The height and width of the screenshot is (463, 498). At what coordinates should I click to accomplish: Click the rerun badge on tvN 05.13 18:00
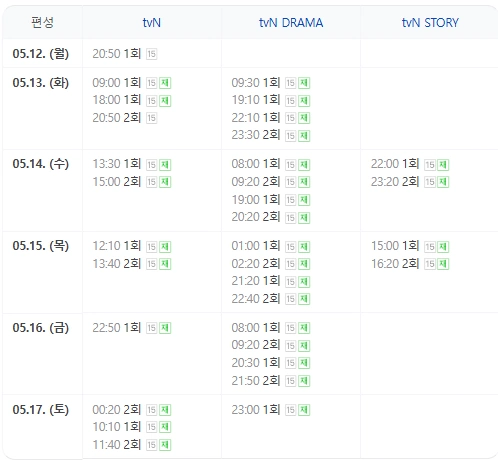tap(165, 101)
